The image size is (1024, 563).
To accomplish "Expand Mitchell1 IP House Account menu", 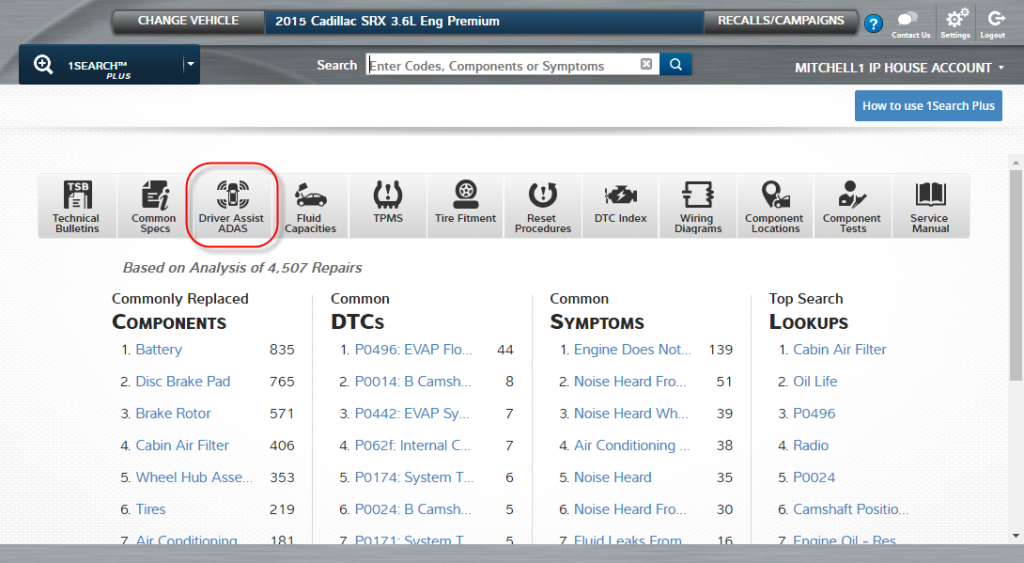I will pyautogui.click(x=900, y=68).
